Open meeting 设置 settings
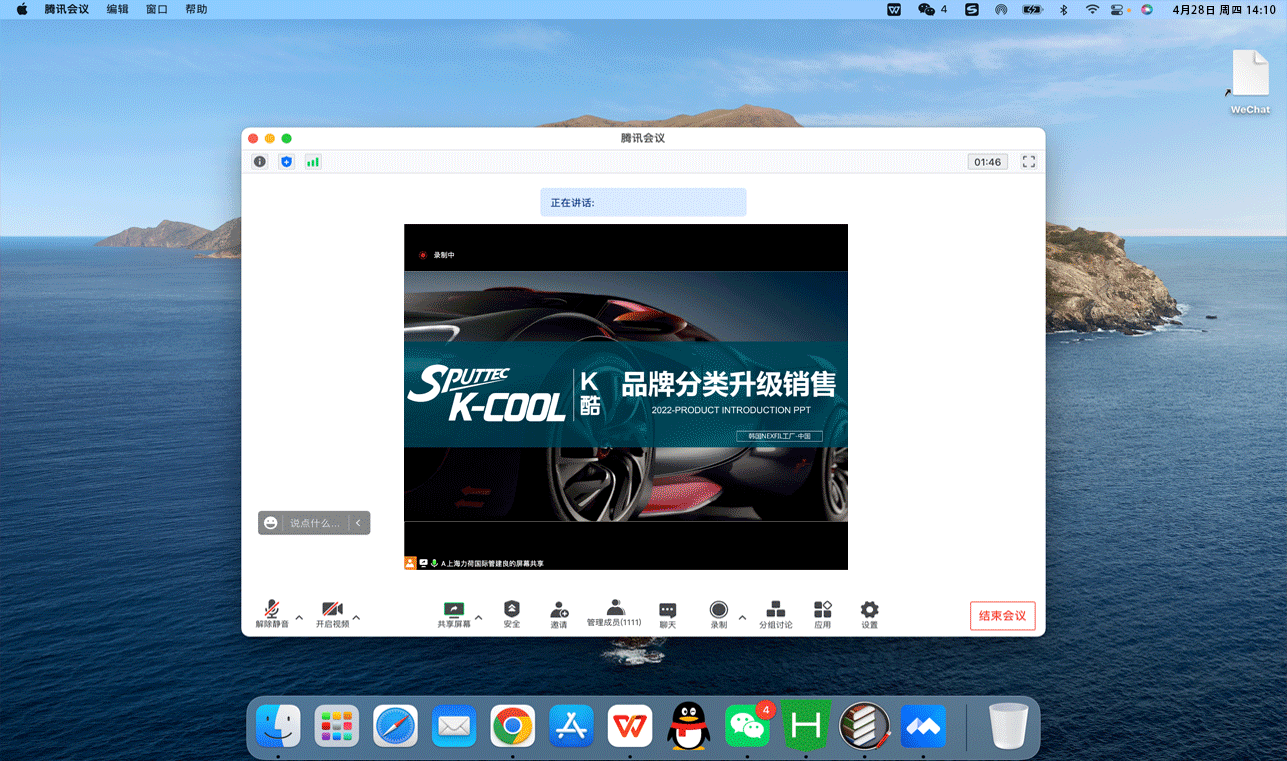The image size is (1287, 761). 870,614
